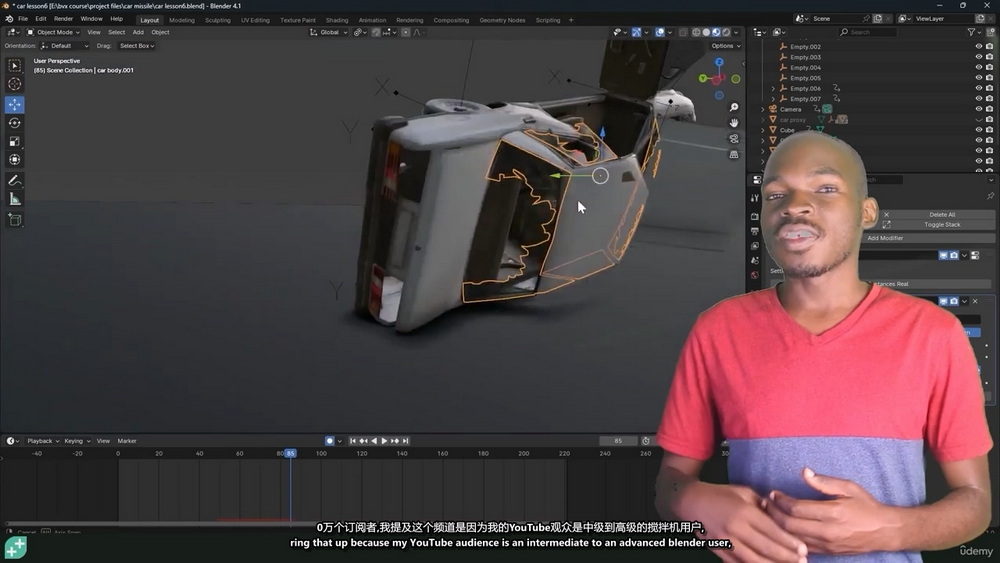Open the viewport Add menu
The width and height of the screenshot is (1000, 563).
(x=138, y=32)
